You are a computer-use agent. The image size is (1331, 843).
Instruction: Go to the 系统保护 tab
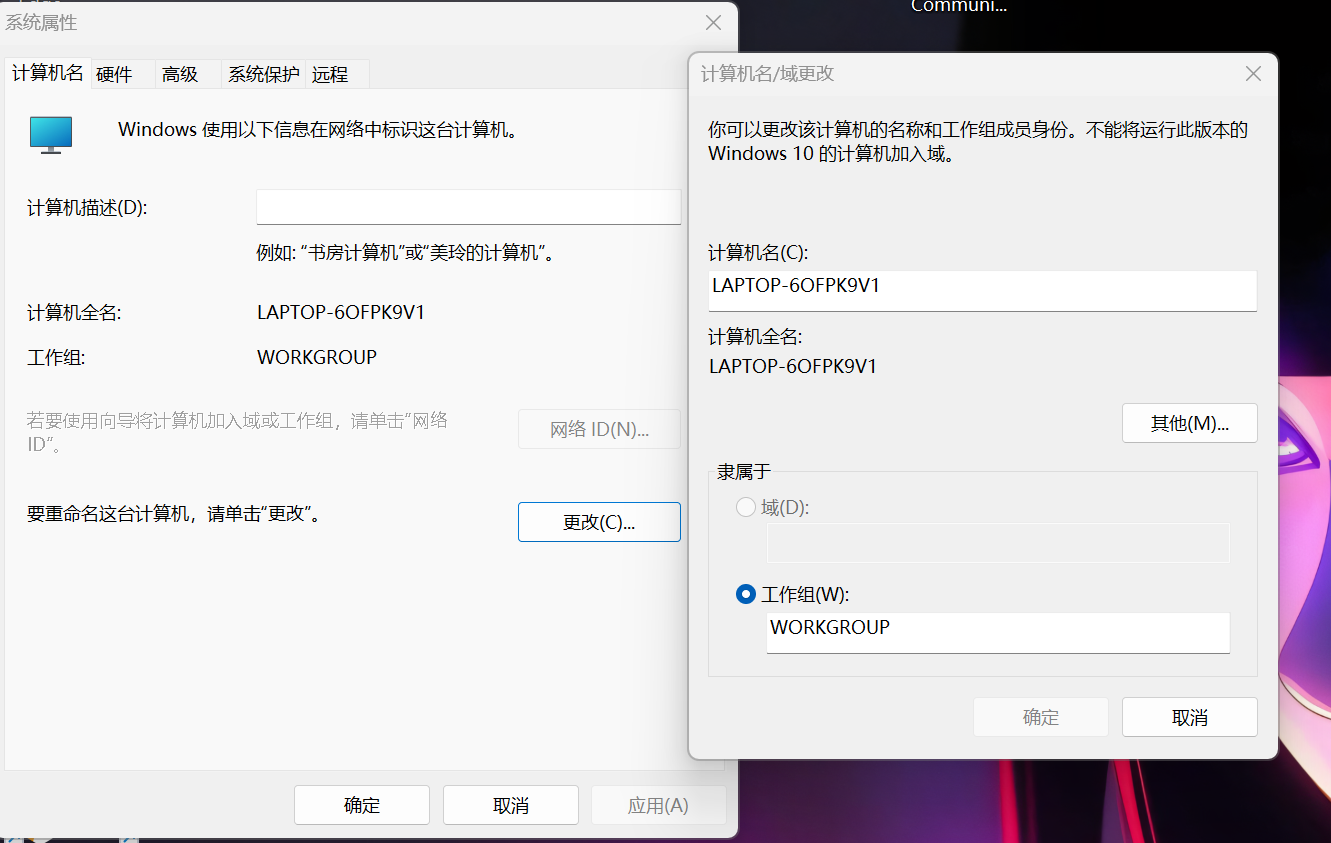(263, 75)
